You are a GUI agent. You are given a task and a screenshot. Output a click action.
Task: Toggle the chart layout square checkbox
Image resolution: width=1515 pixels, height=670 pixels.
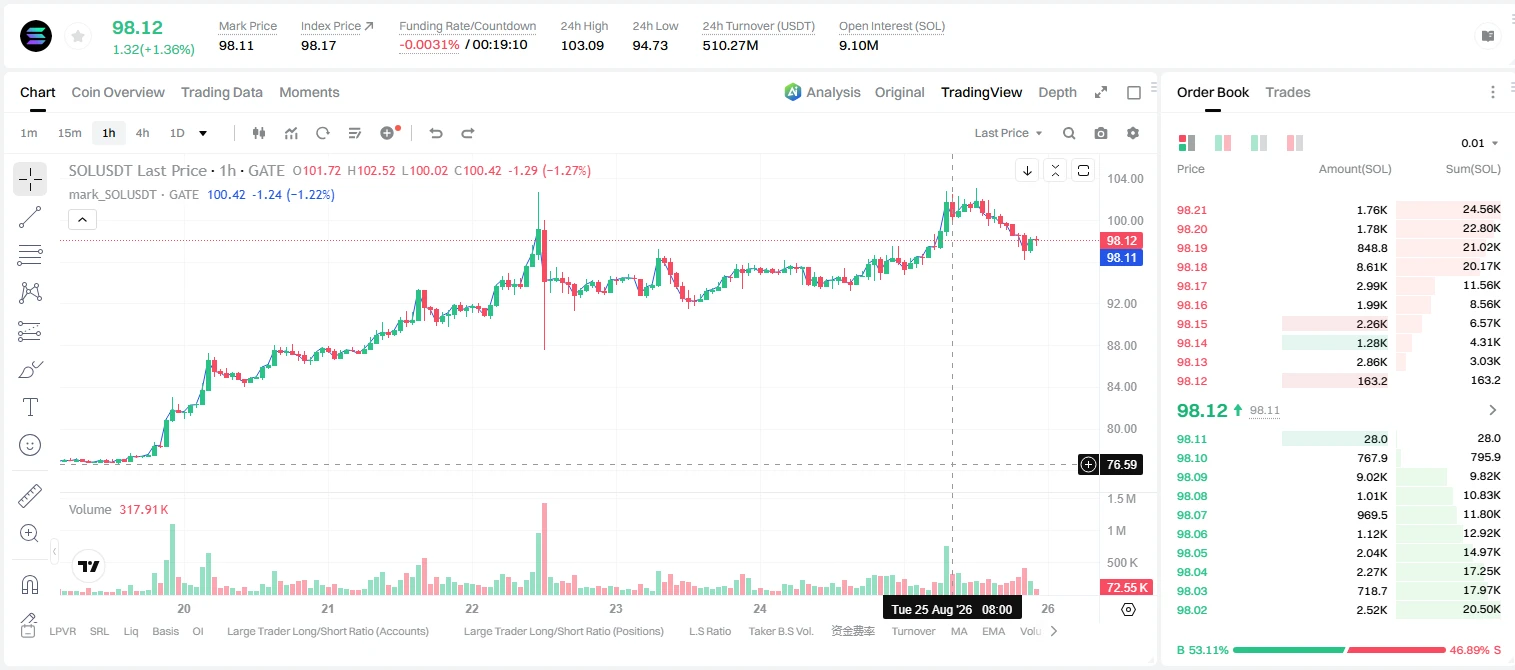[1134, 93]
